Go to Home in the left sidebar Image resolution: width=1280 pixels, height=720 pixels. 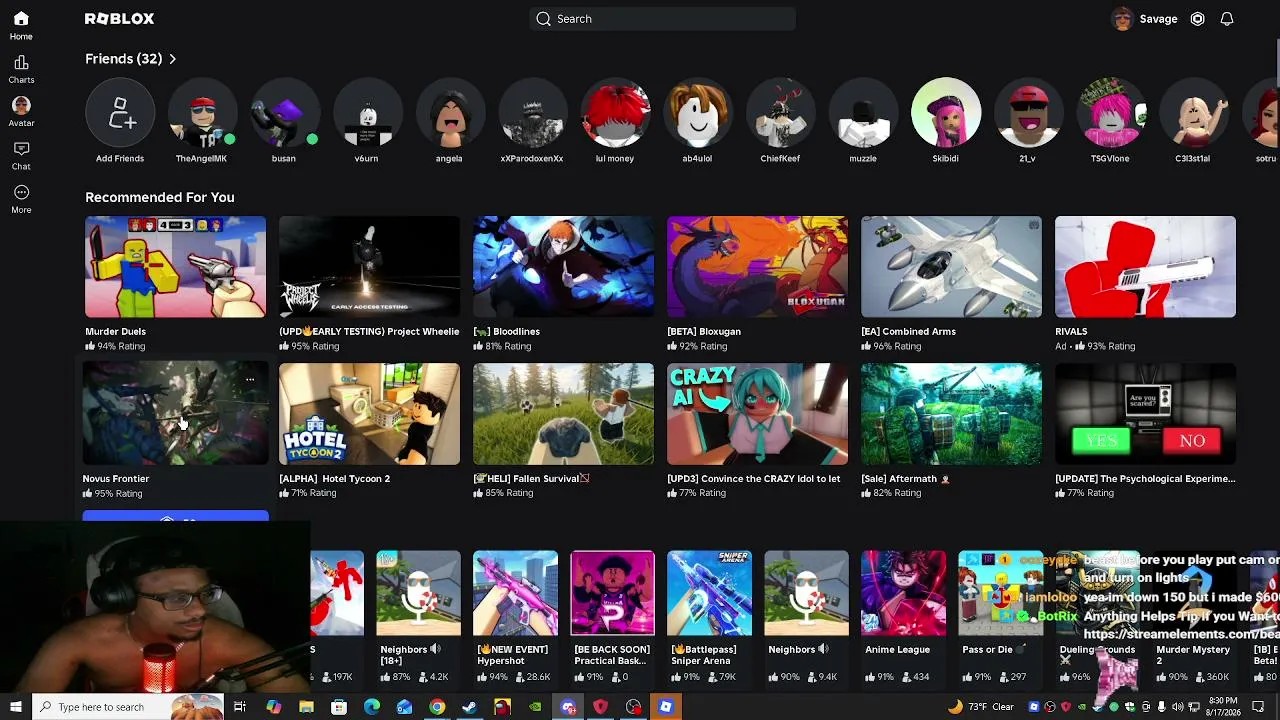coord(21,25)
